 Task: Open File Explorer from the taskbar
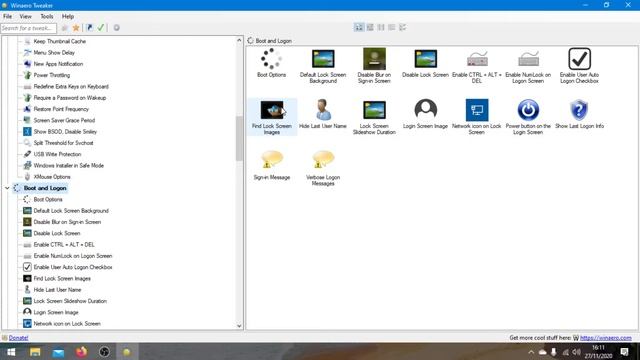[35, 352]
